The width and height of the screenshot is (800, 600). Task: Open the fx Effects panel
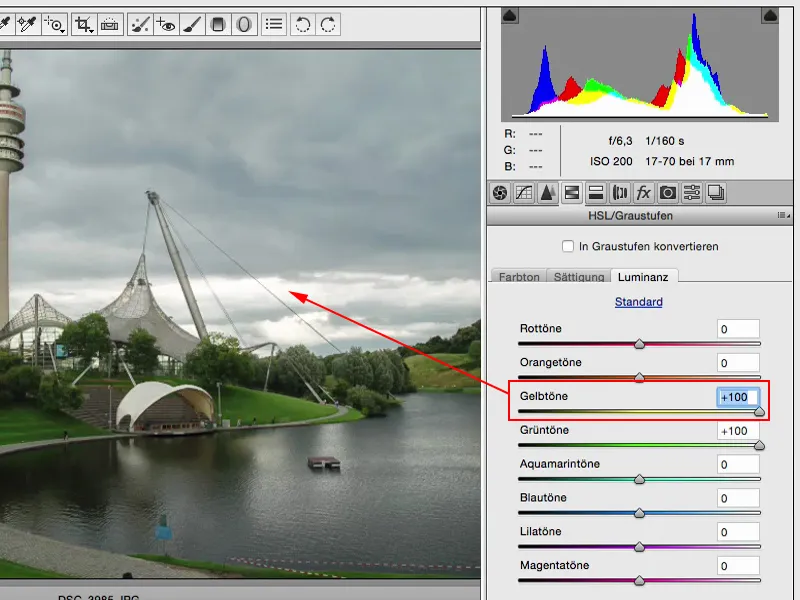[643, 193]
